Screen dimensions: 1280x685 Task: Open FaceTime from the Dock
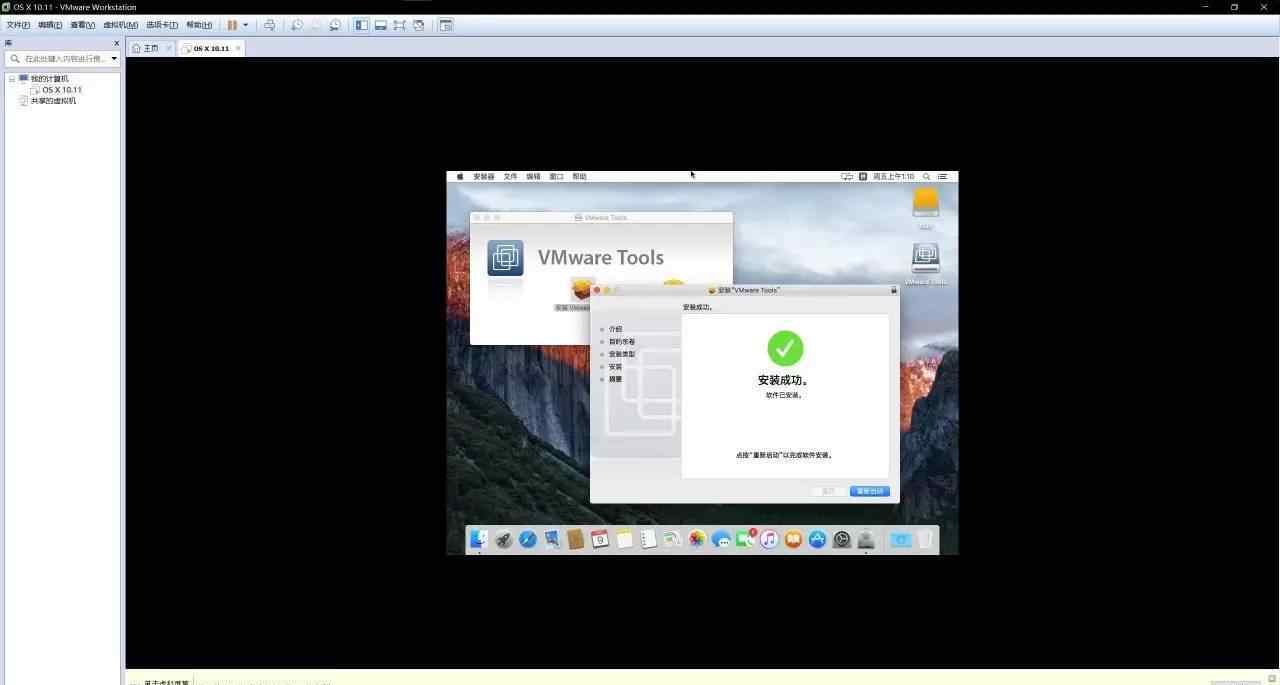tap(745, 539)
